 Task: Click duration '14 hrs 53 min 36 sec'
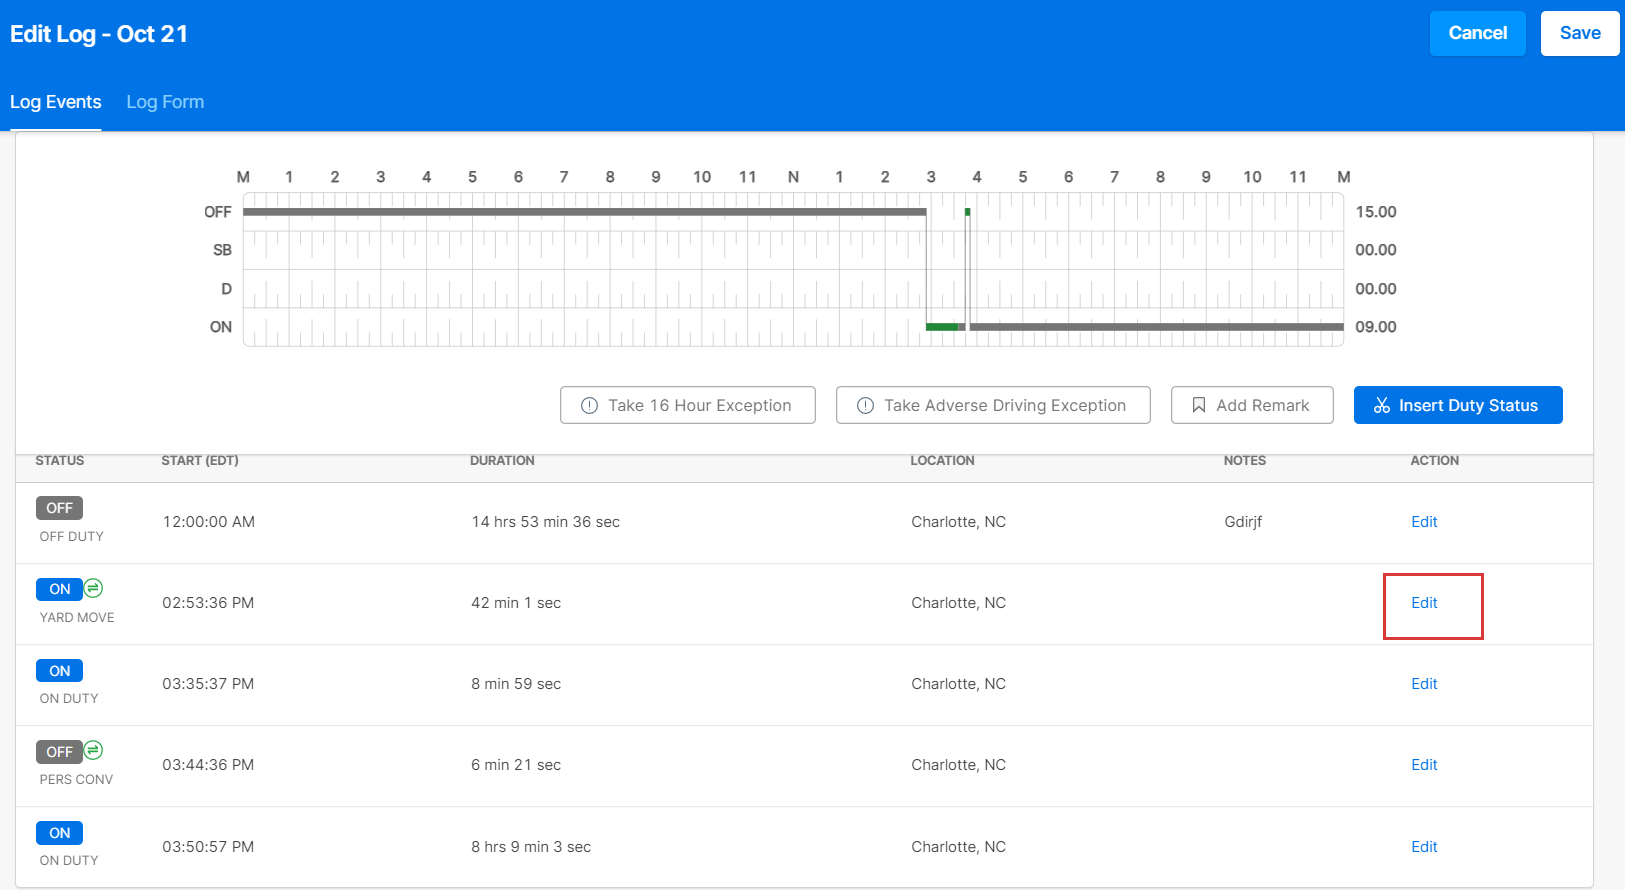click(x=546, y=522)
